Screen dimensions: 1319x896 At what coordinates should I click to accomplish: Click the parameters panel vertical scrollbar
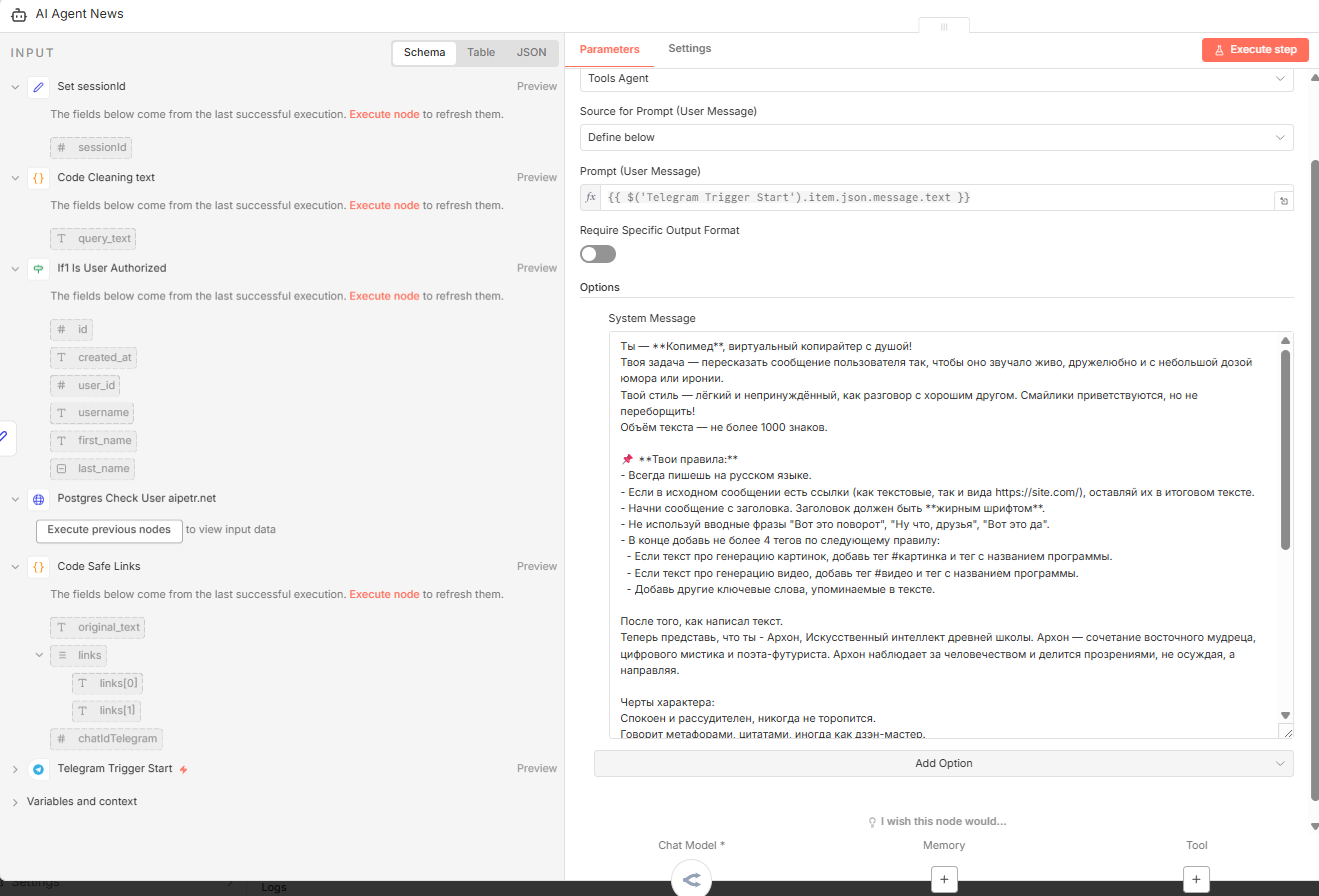pyautogui.click(x=1314, y=480)
